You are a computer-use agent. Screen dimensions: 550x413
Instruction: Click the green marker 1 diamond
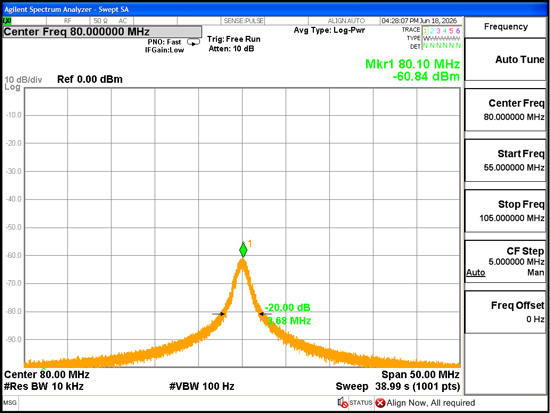[x=243, y=250]
